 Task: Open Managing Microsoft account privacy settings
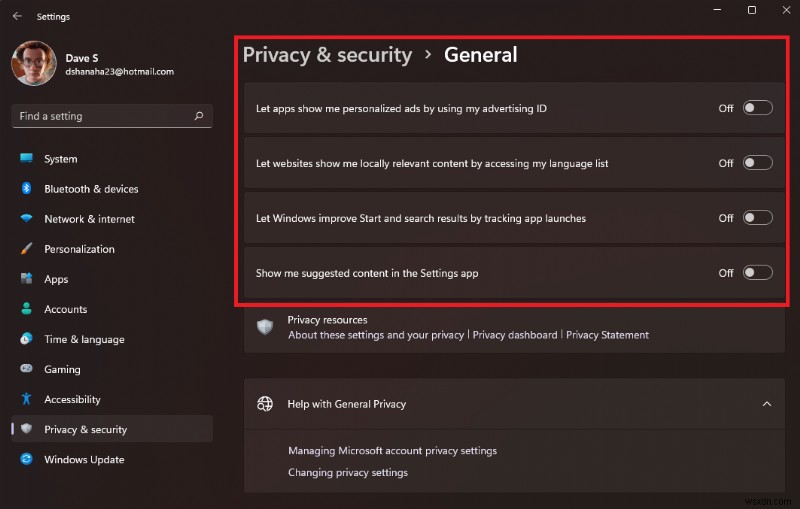(392, 451)
